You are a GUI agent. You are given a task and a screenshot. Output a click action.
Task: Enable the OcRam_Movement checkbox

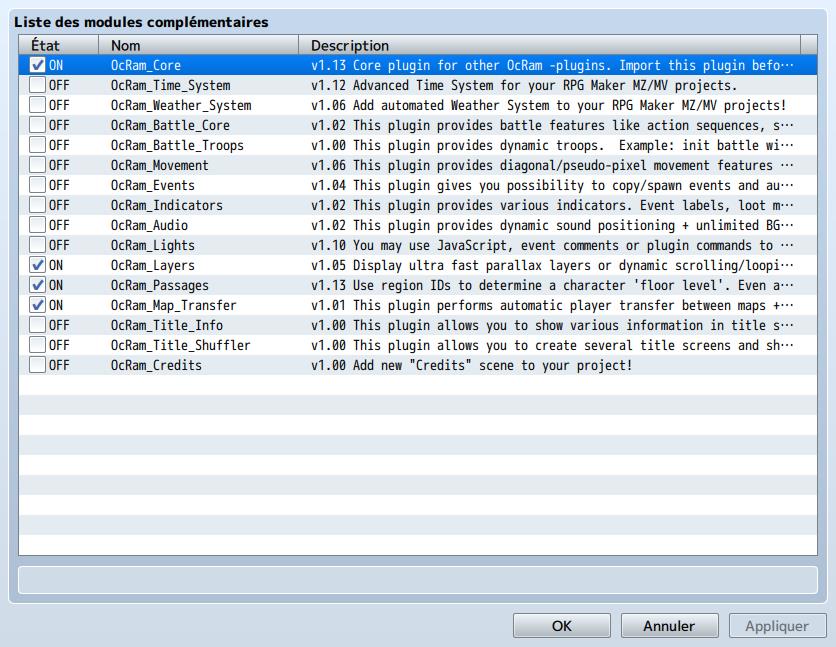point(37,165)
